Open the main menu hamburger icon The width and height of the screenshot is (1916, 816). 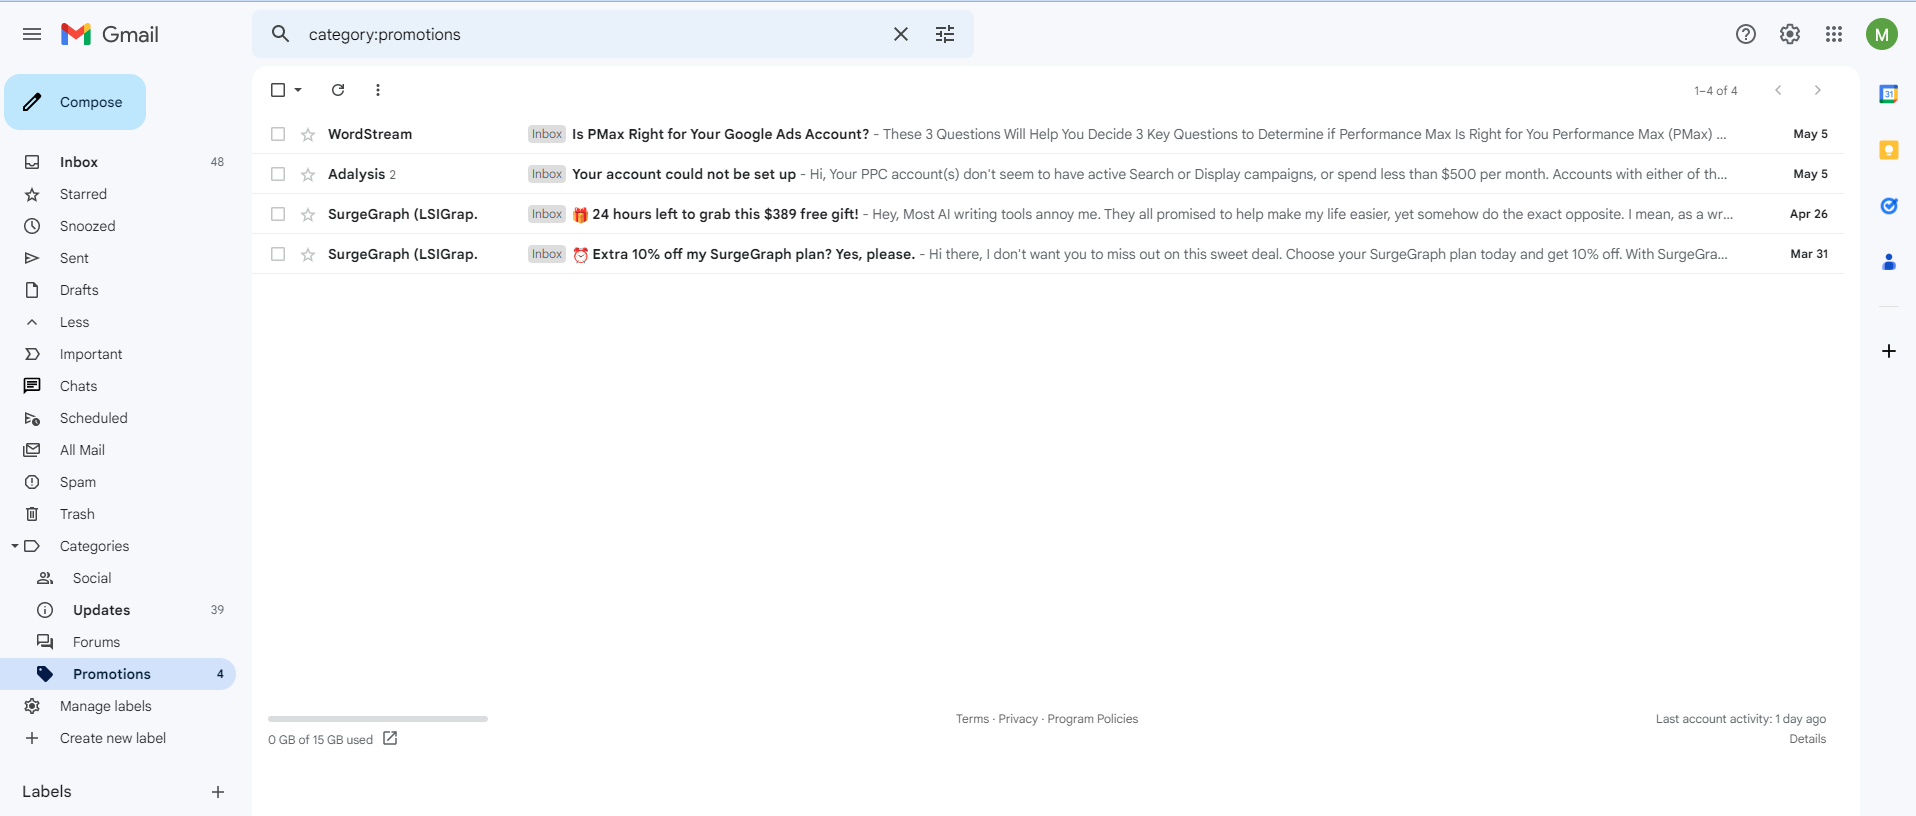[x=32, y=34]
